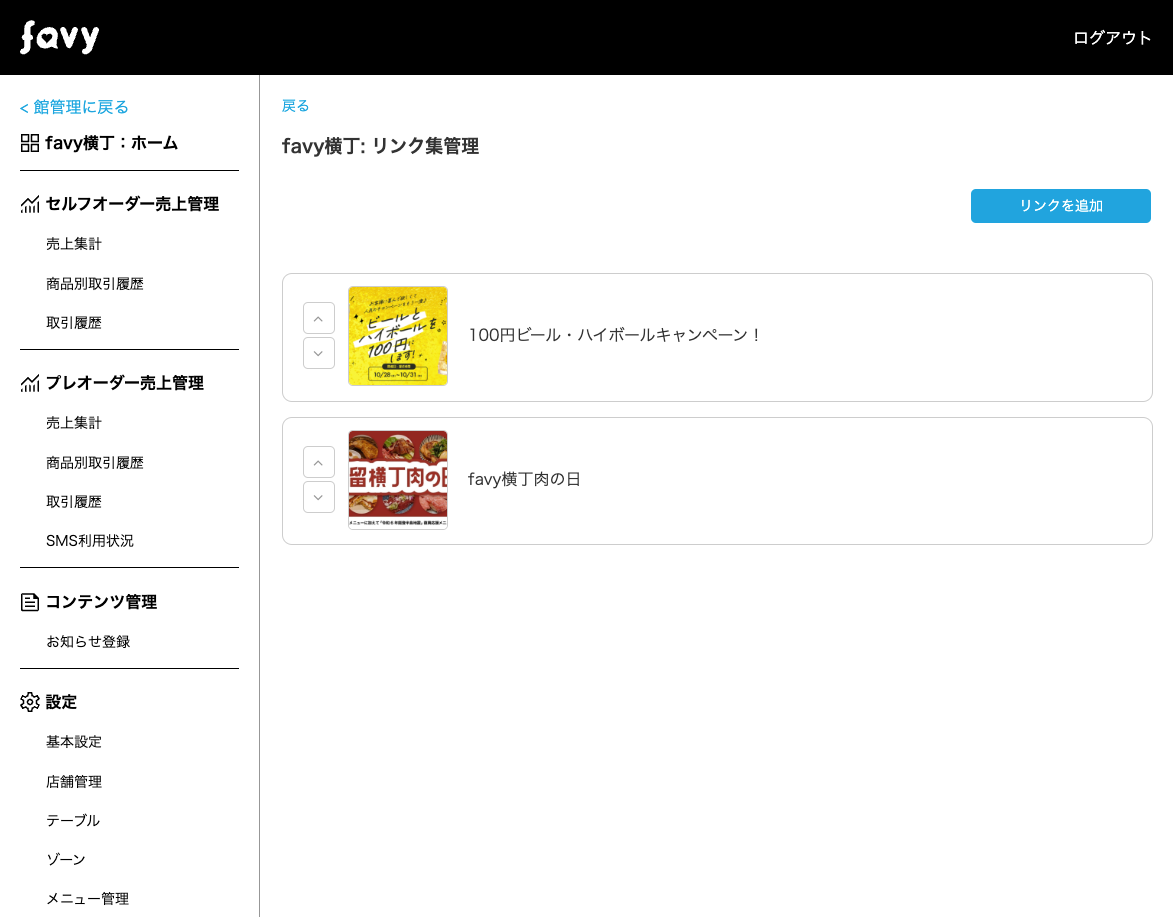Move 100円ビール campaign link down
This screenshot has width=1173, height=917.
(319, 353)
